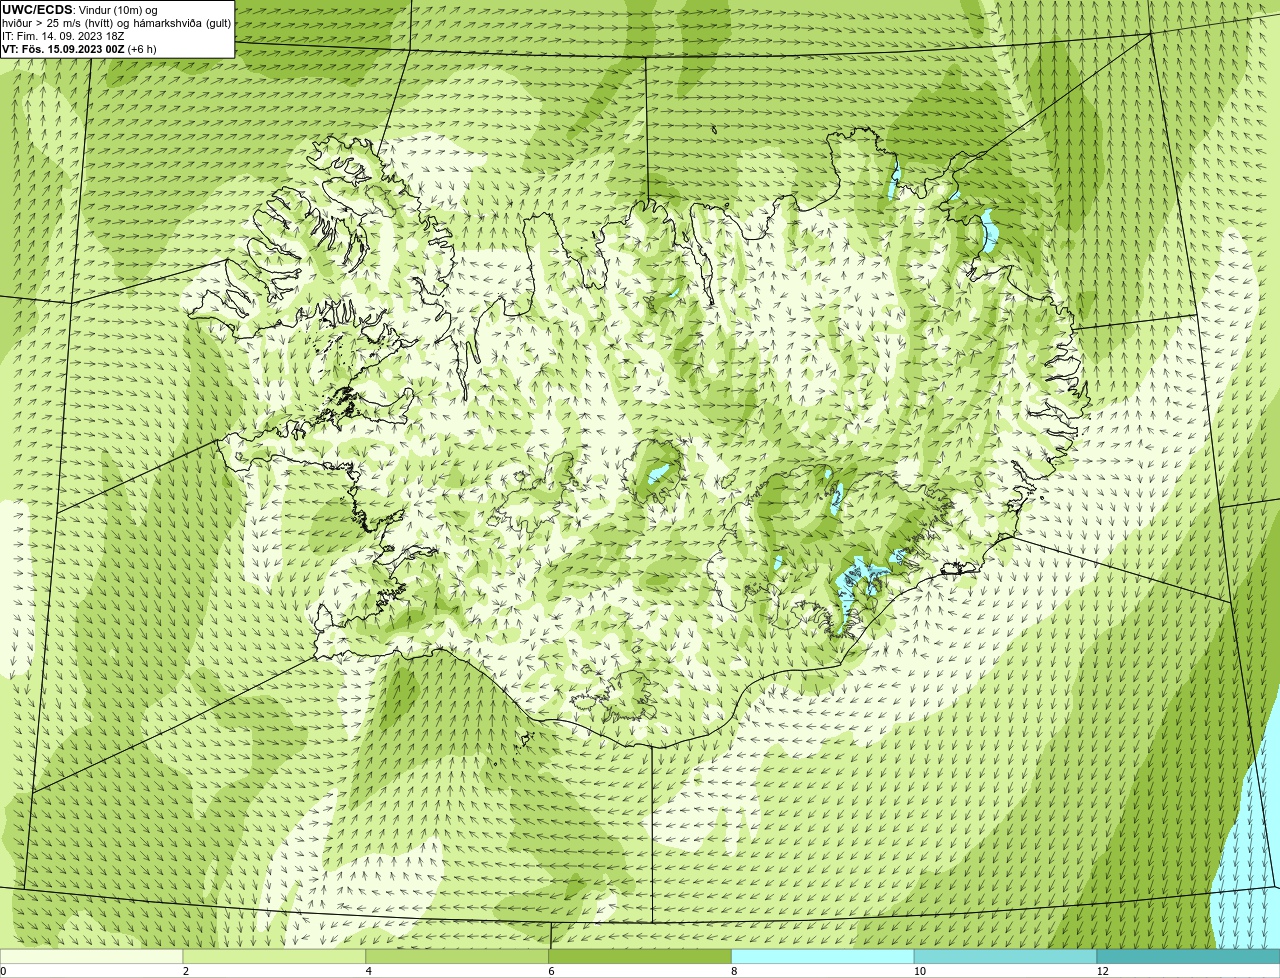This screenshot has height=978, width=1280.
Task: Click the "UWC/ECDS" title text
Action: coord(37,10)
